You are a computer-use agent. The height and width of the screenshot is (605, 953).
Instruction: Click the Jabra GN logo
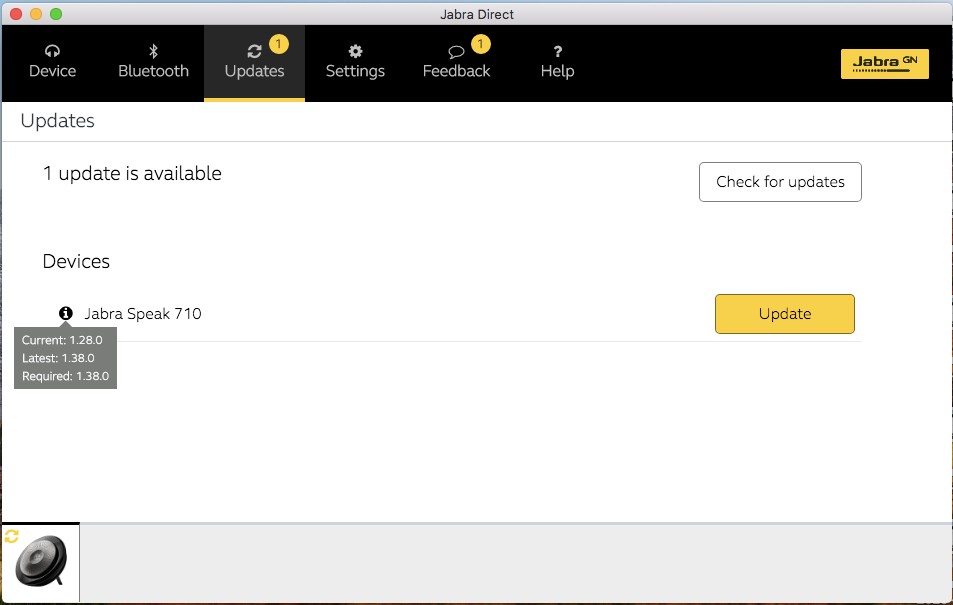(884, 64)
